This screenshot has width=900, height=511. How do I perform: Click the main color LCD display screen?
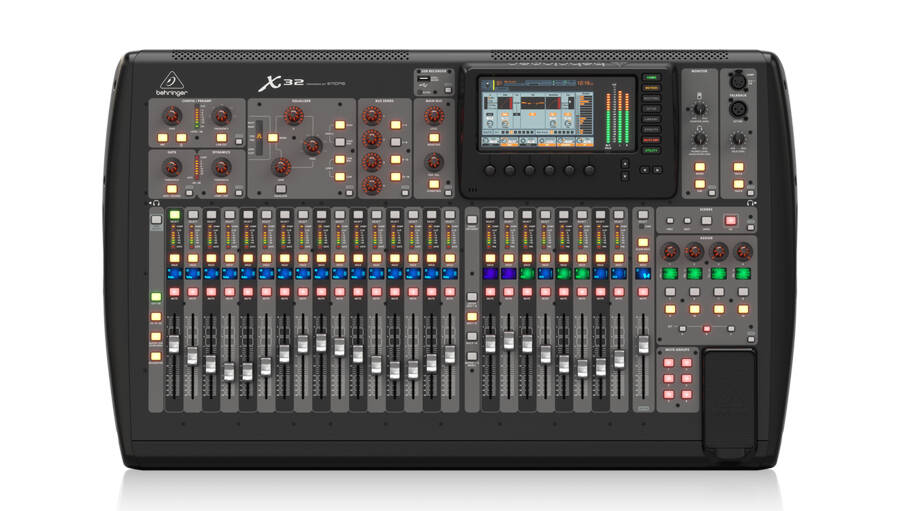point(537,113)
